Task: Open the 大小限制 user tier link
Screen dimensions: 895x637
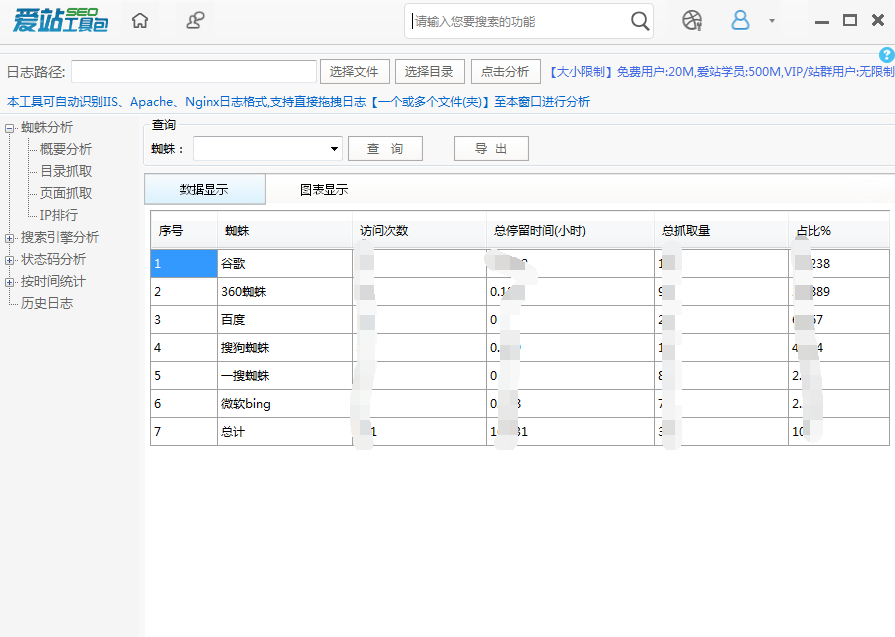Action: point(721,72)
